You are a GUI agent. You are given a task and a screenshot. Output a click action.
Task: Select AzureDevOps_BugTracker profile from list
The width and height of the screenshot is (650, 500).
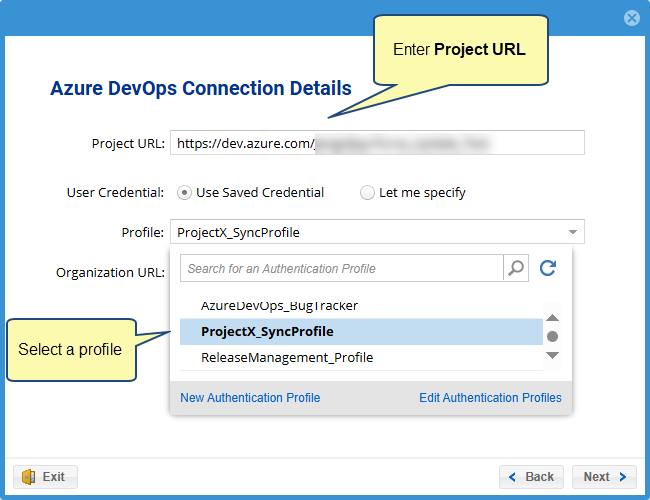tap(279, 306)
